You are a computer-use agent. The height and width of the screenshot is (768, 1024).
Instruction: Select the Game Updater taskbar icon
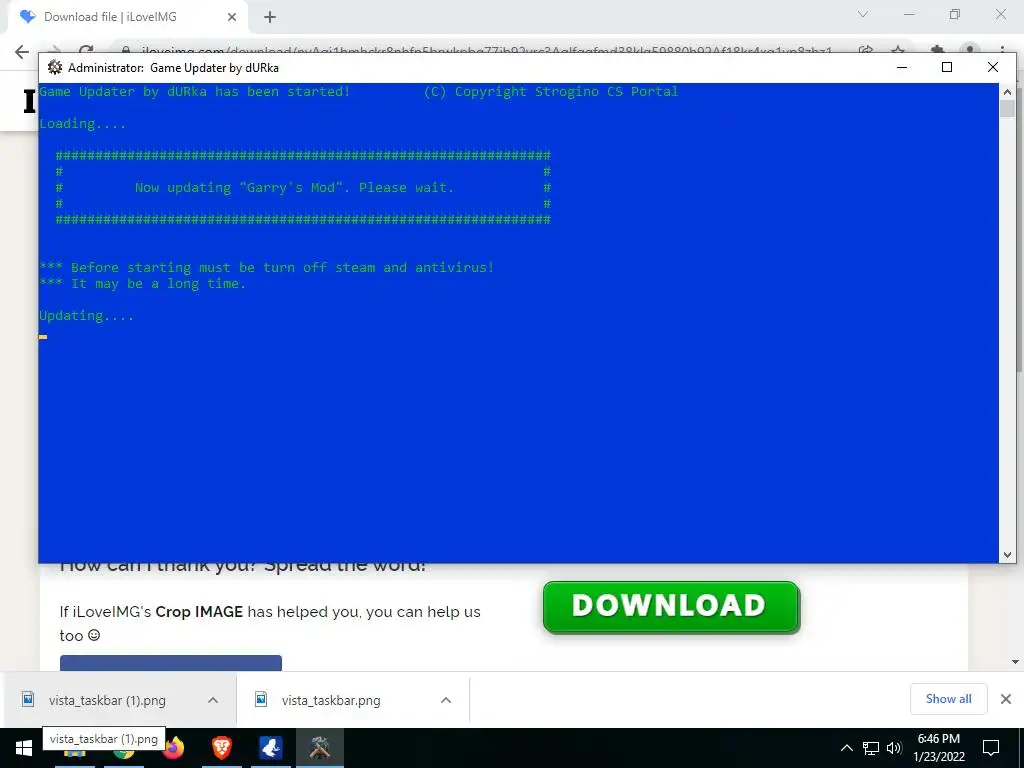319,748
